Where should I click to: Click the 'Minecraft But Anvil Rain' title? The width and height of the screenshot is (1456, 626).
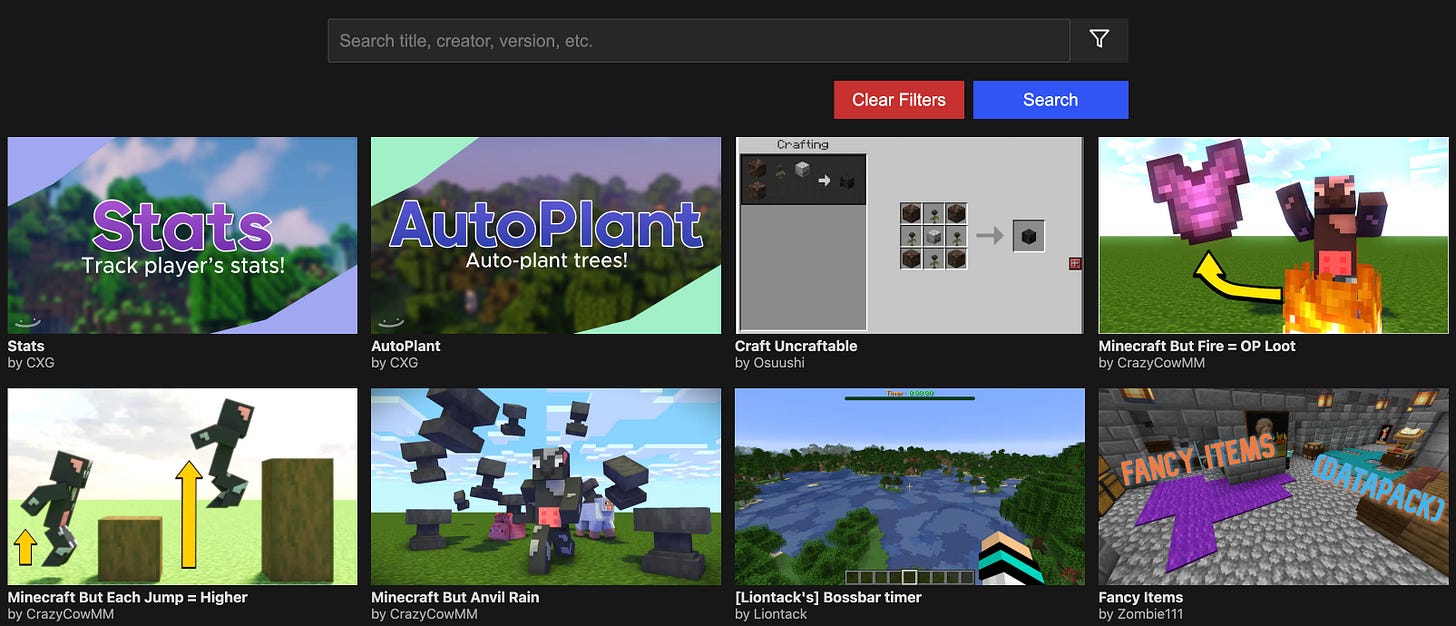(455, 597)
